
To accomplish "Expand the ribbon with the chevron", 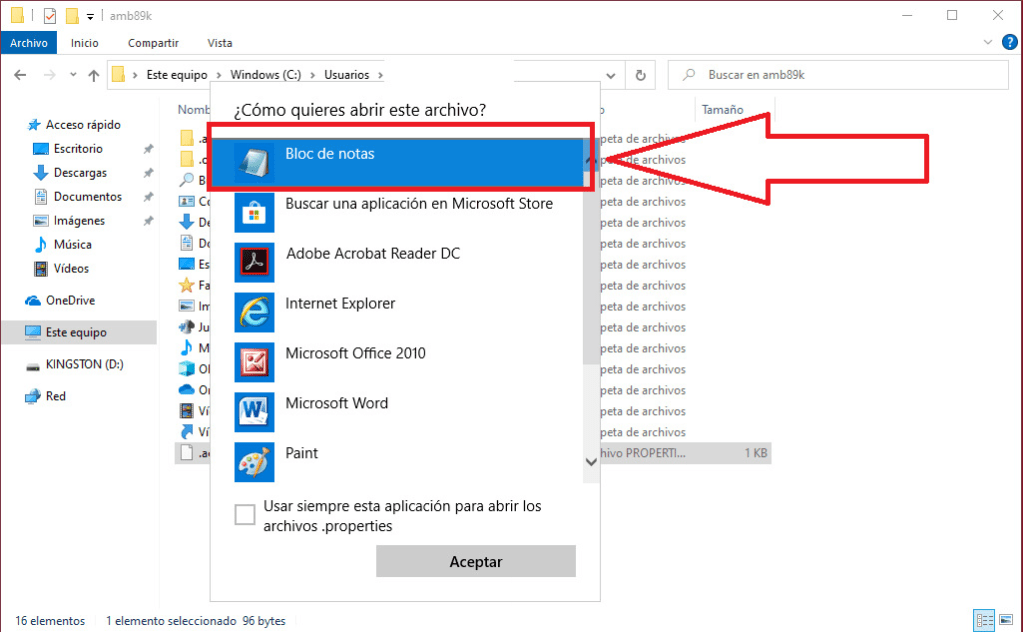I will pos(988,42).
